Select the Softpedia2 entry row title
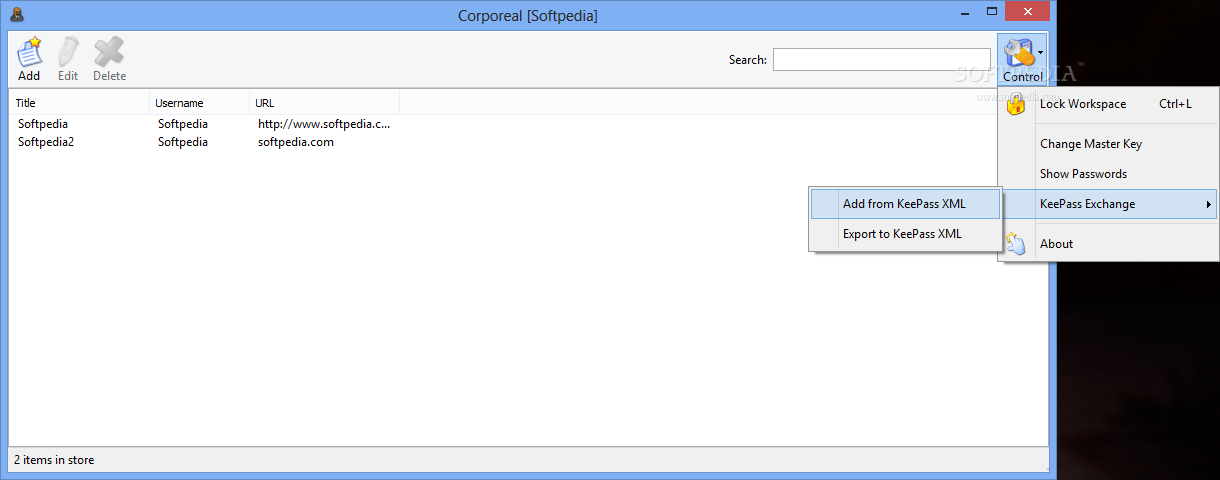Screen dimensions: 1220x480 (x=46, y=142)
